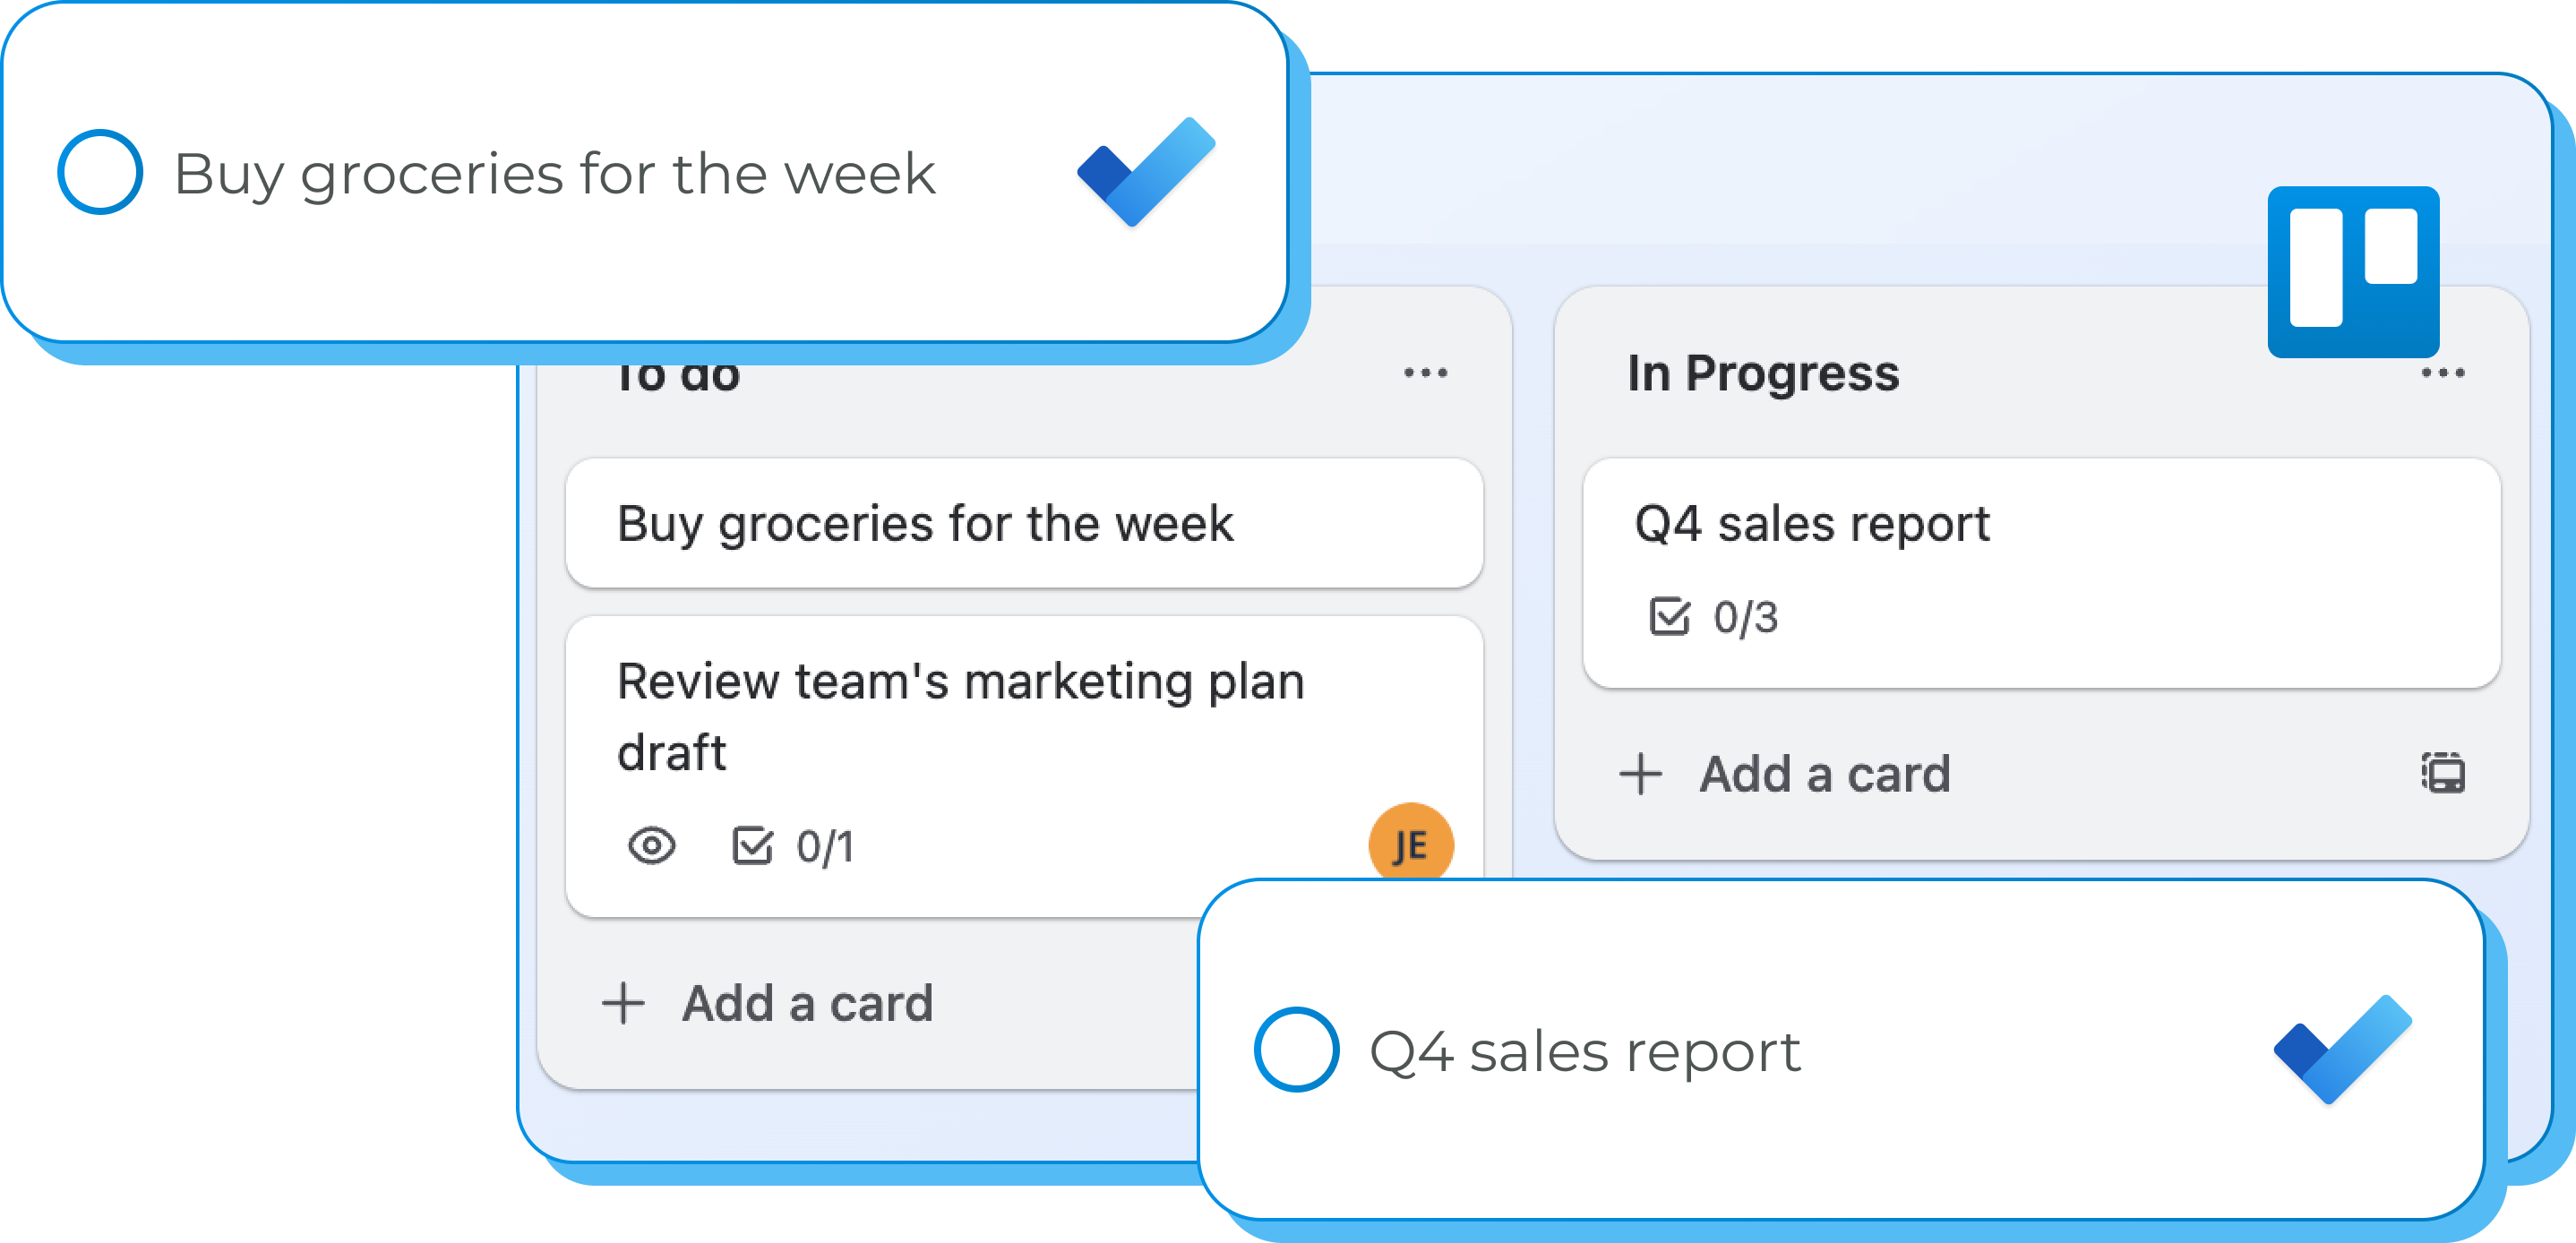Open the Buy groceries for the week card
The height and width of the screenshot is (1243, 2576).
1023,523
